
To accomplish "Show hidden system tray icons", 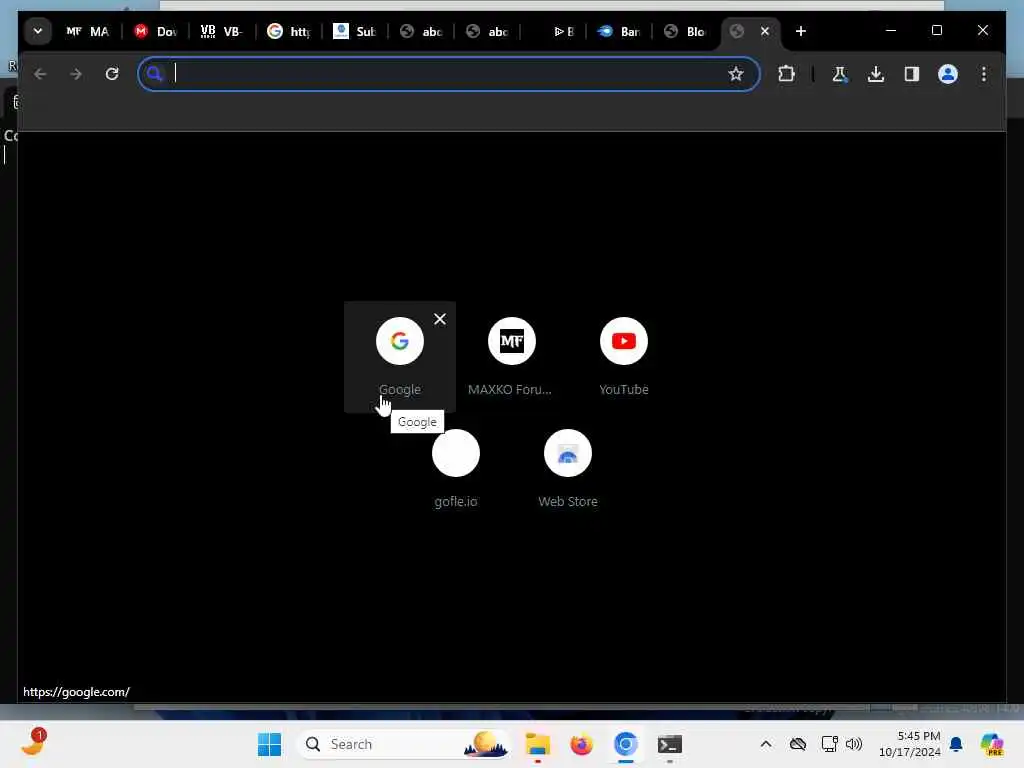I will point(766,744).
